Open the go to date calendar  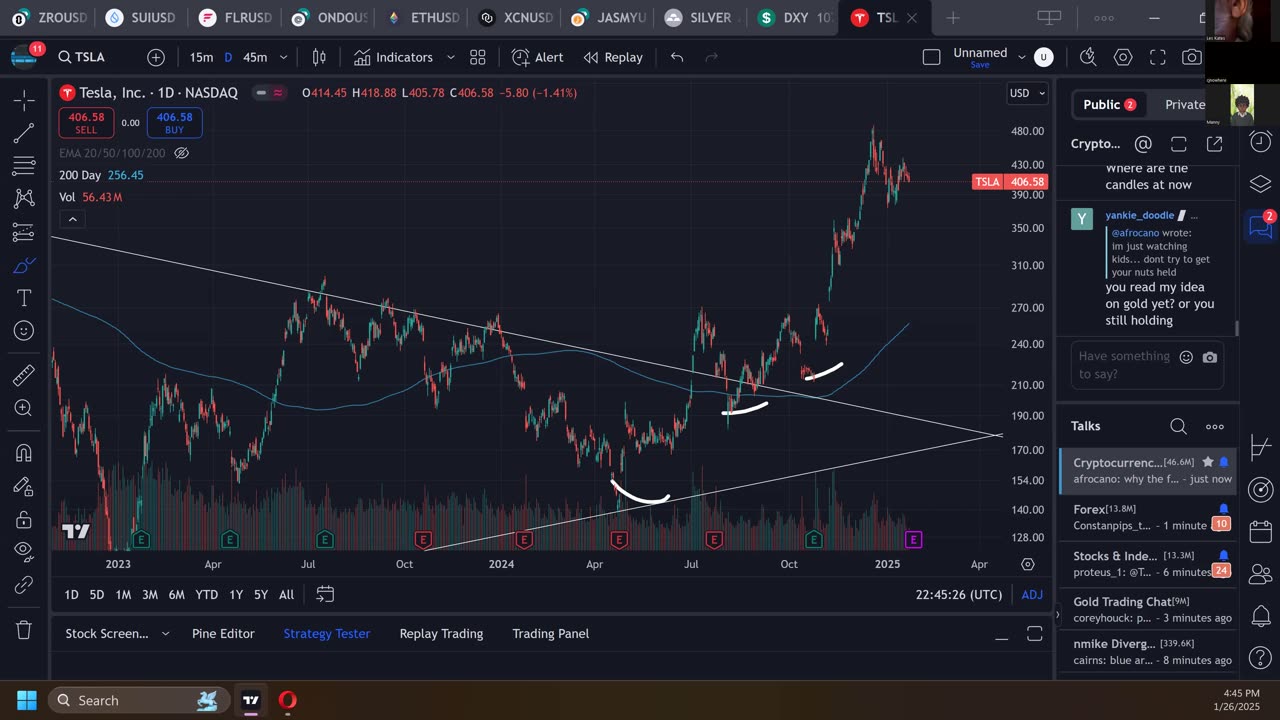[325, 594]
